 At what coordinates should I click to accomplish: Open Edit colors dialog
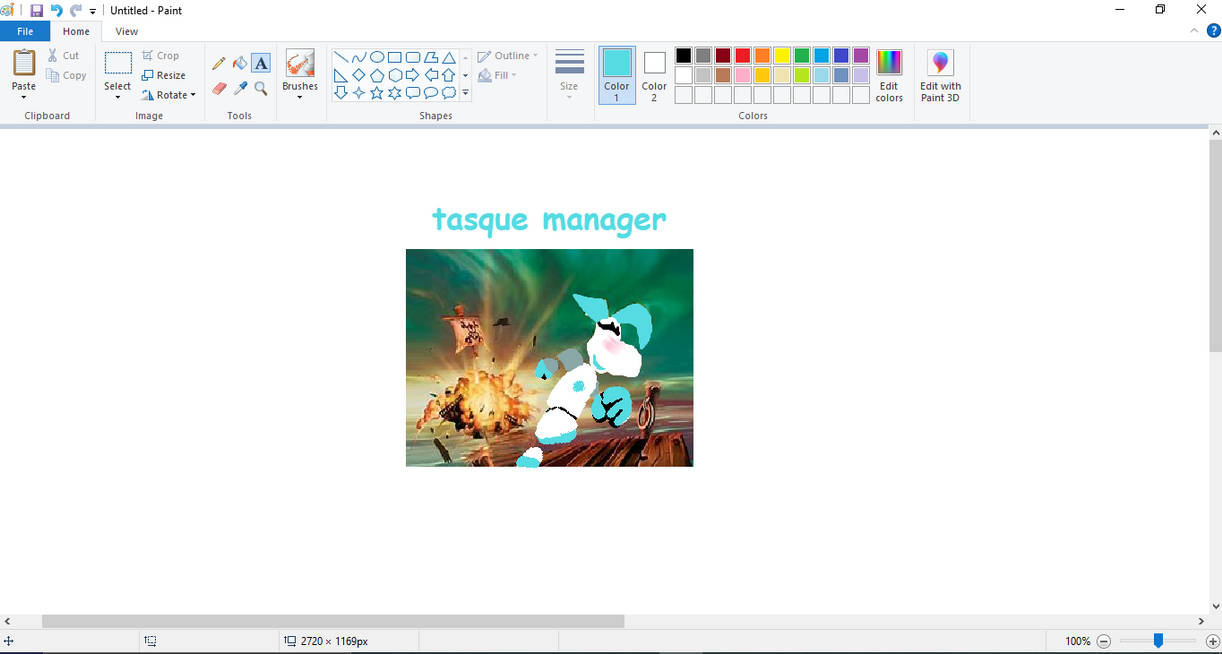(x=889, y=75)
